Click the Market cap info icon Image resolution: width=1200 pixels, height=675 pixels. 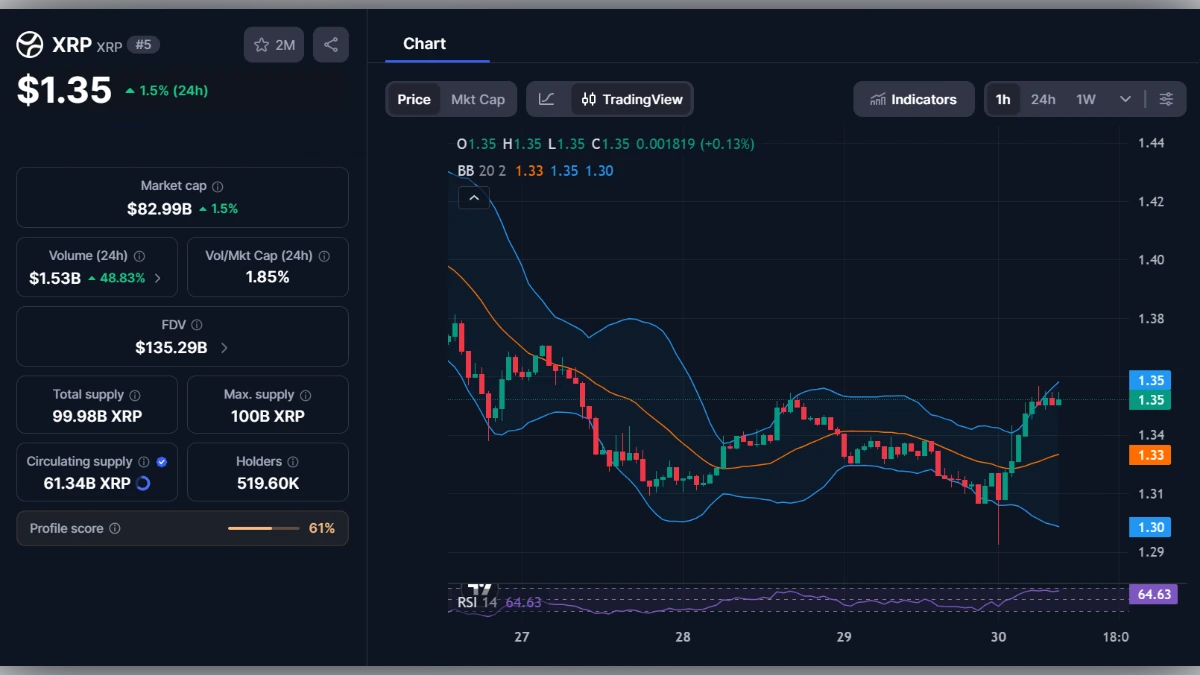pyautogui.click(x=218, y=186)
